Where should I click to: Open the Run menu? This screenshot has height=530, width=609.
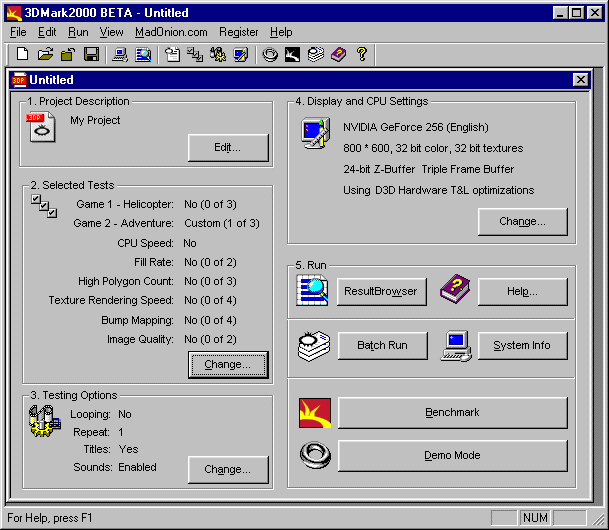coord(78,32)
